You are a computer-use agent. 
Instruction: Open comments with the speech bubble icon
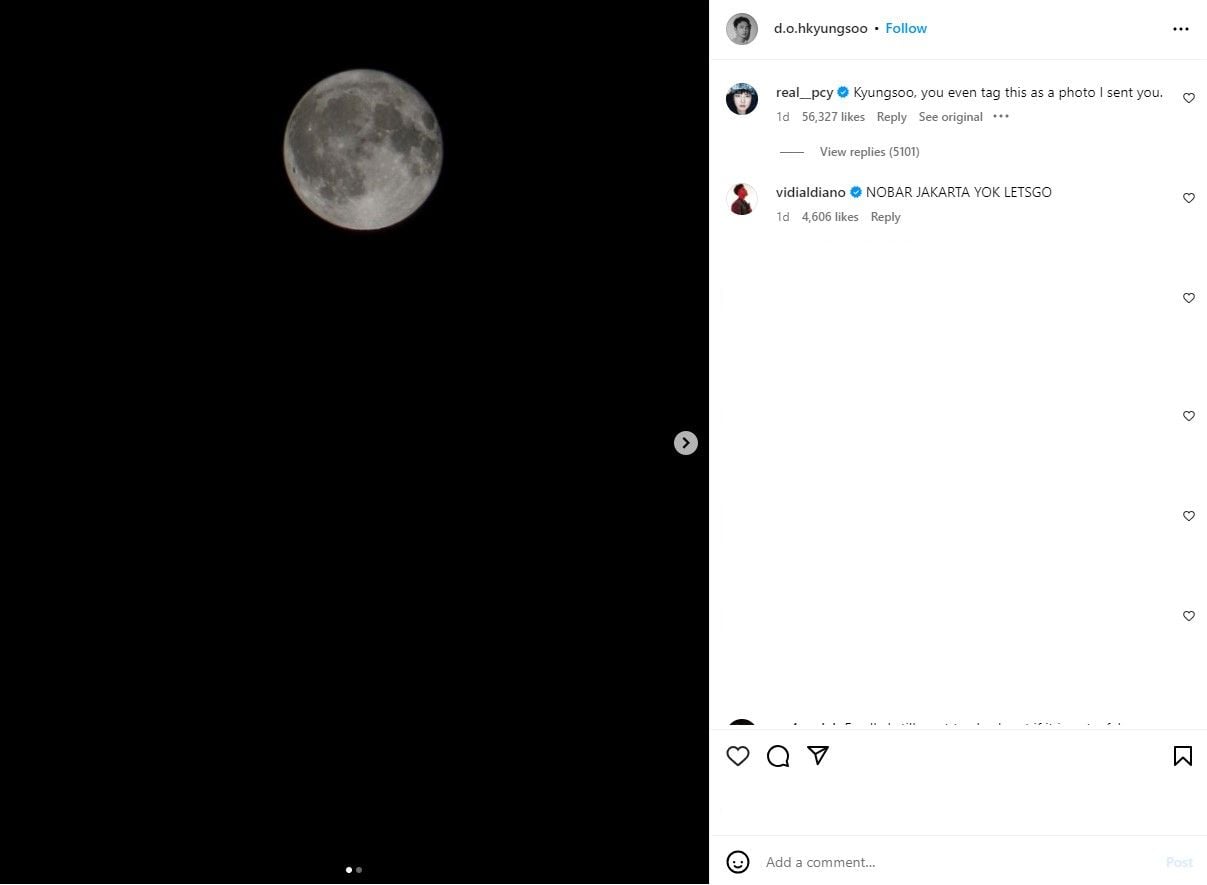click(x=778, y=757)
